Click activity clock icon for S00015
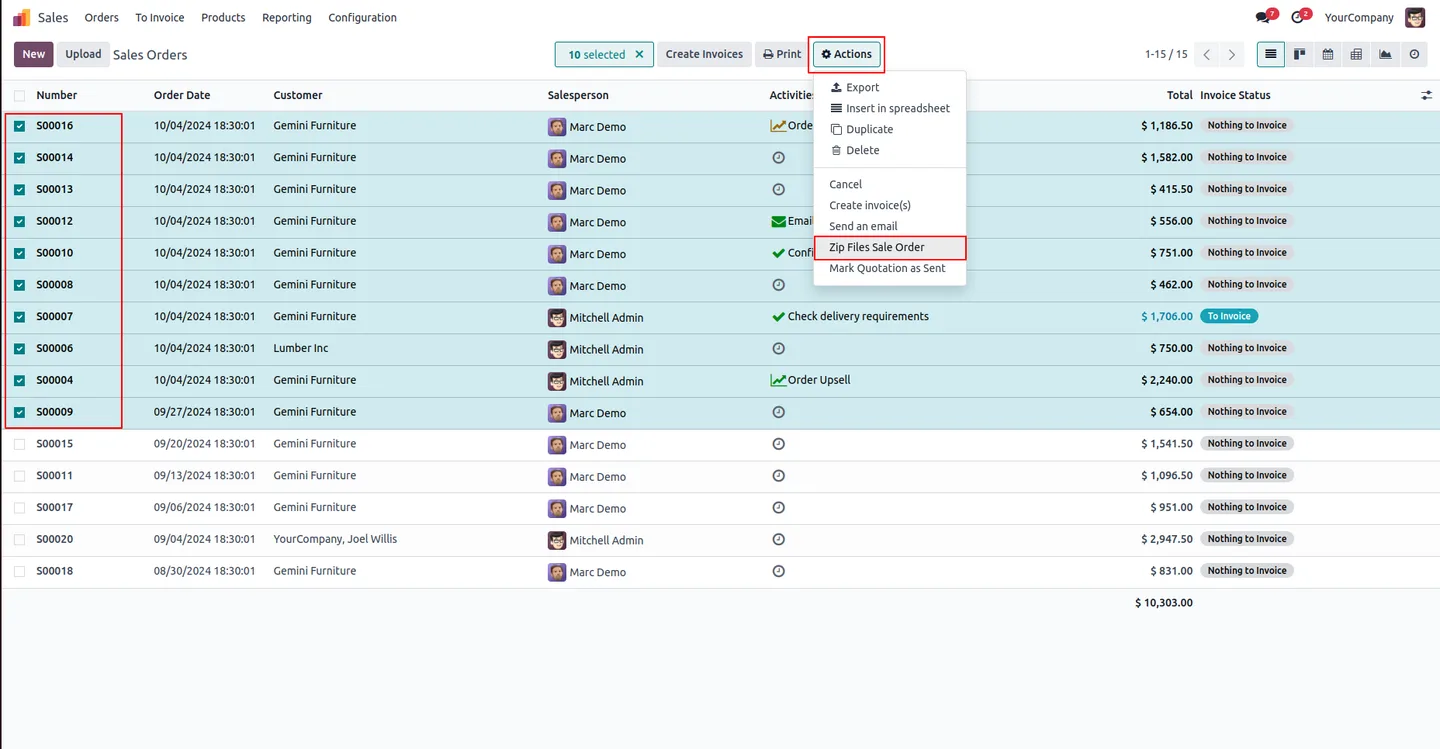1440x749 pixels. 779,444
